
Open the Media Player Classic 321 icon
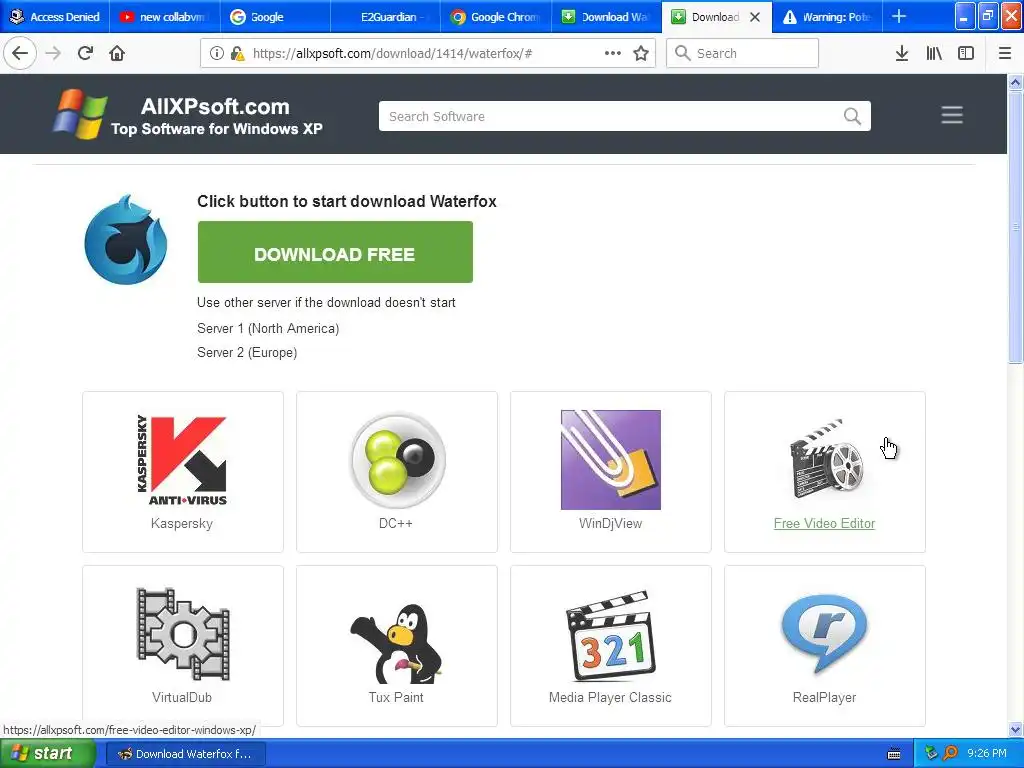pyautogui.click(x=611, y=635)
